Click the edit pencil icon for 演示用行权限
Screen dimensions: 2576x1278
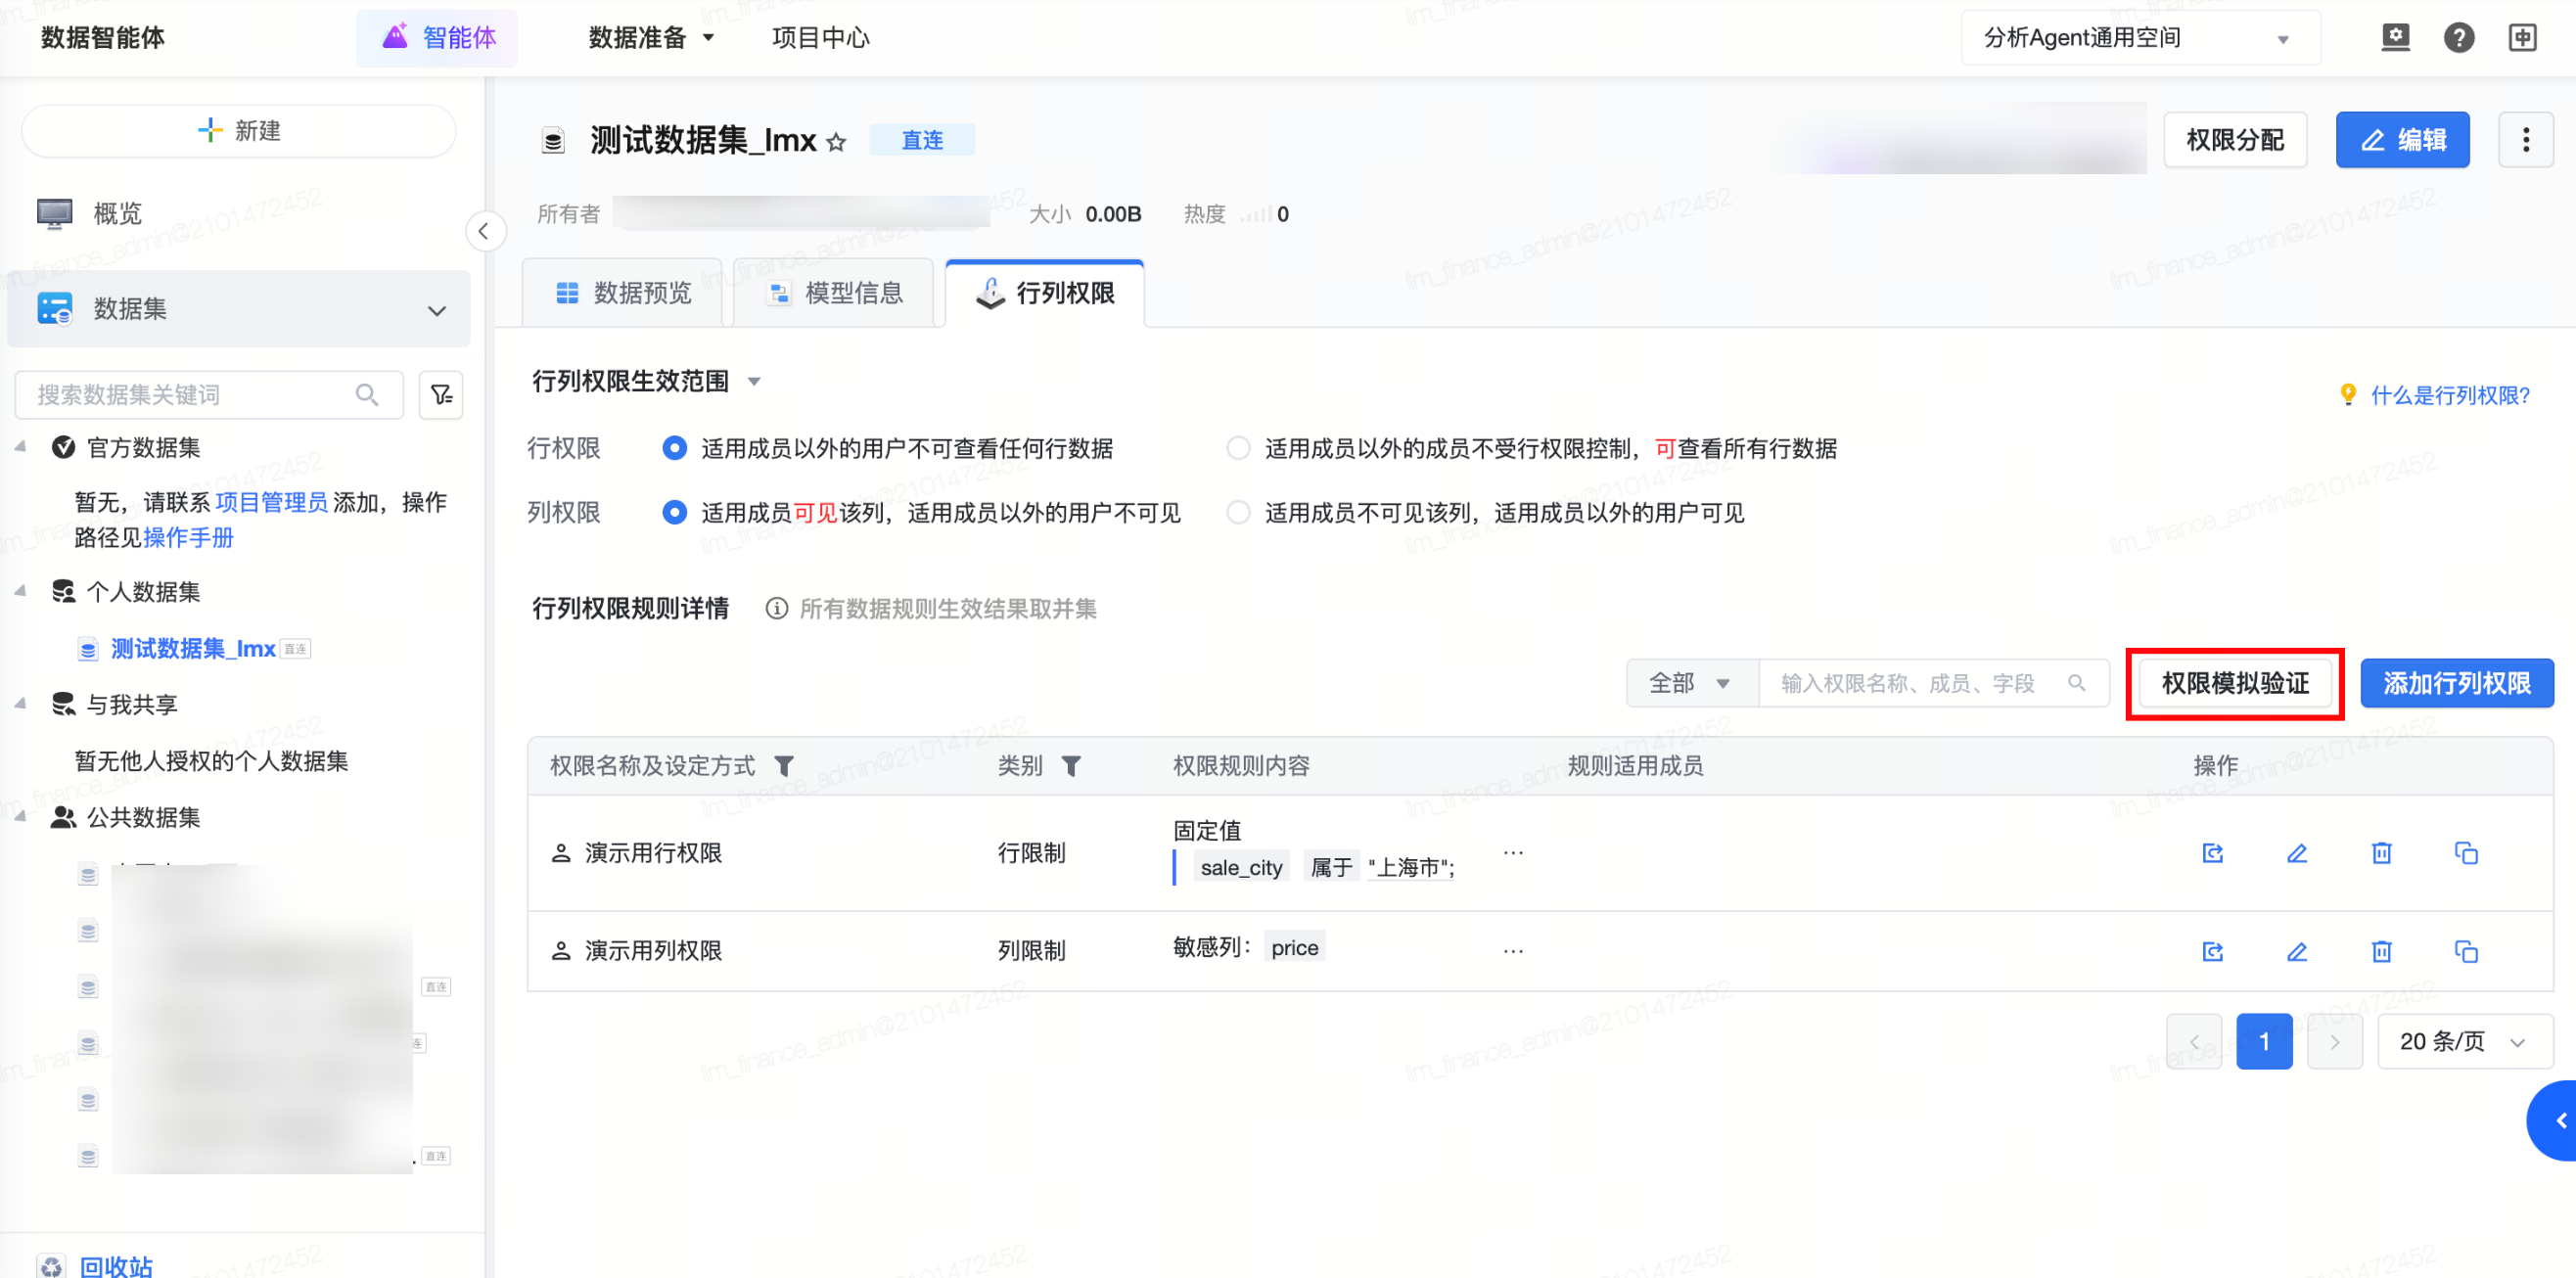coord(2297,853)
